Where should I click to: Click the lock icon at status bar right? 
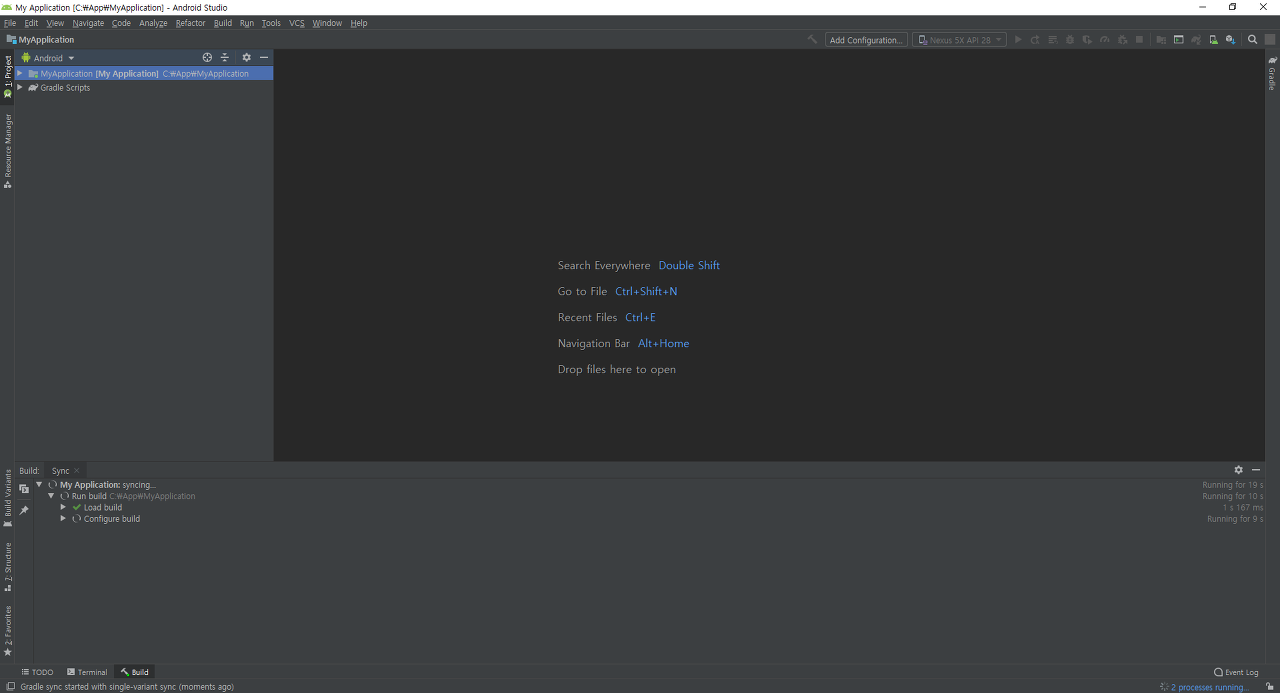(1269, 687)
